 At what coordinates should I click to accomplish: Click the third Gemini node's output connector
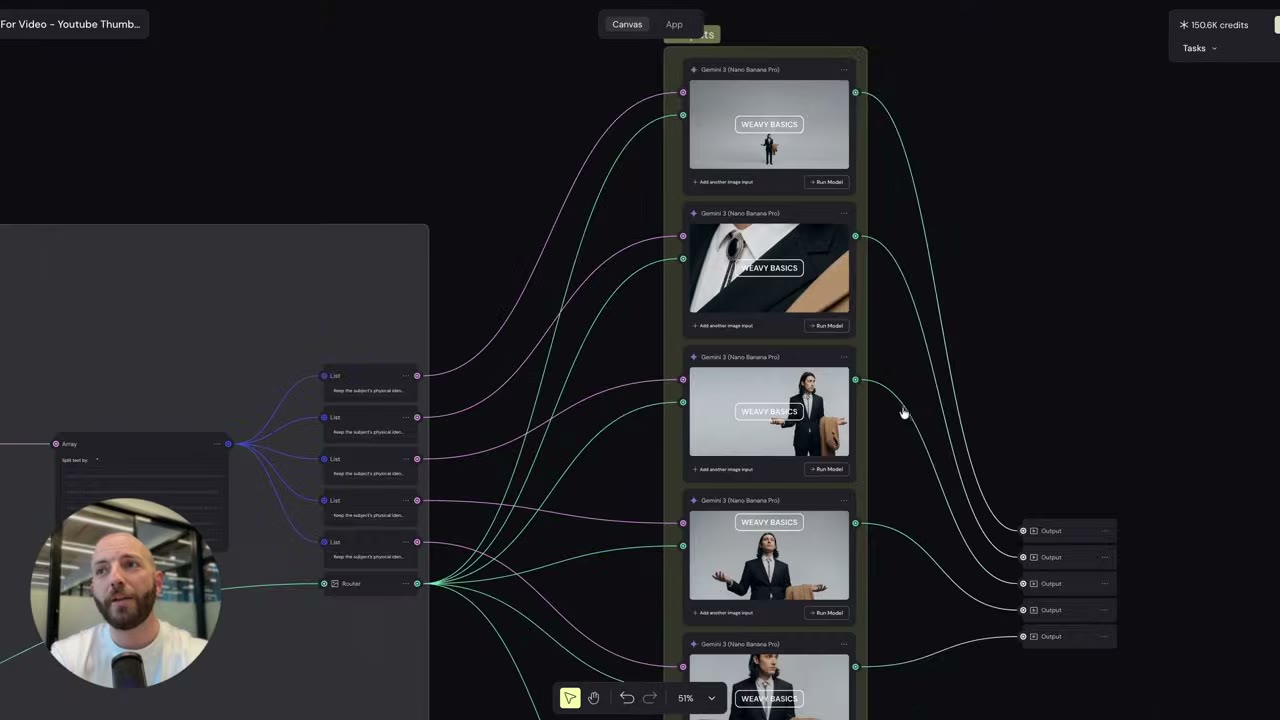[x=855, y=380]
